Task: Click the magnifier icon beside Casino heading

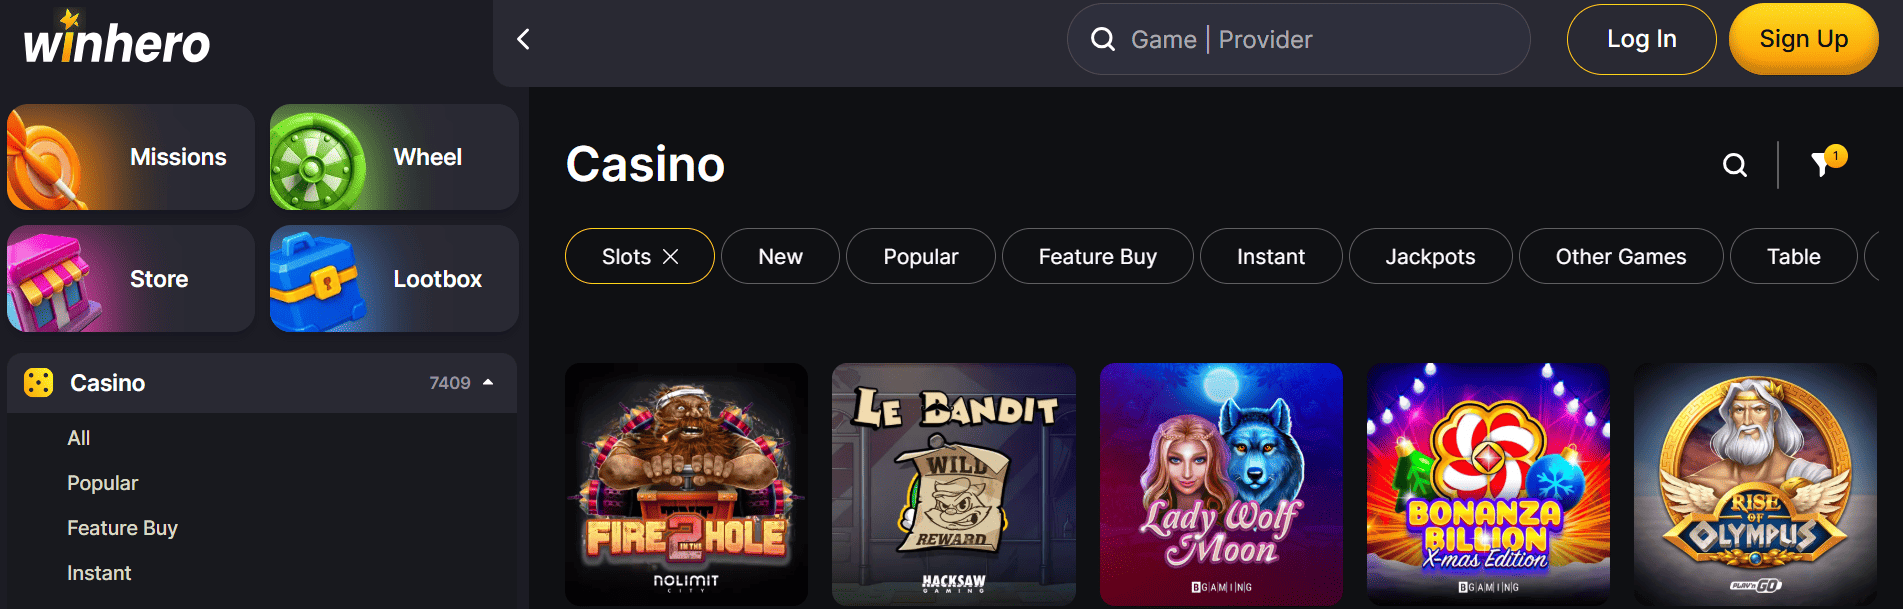Action: point(1735,165)
